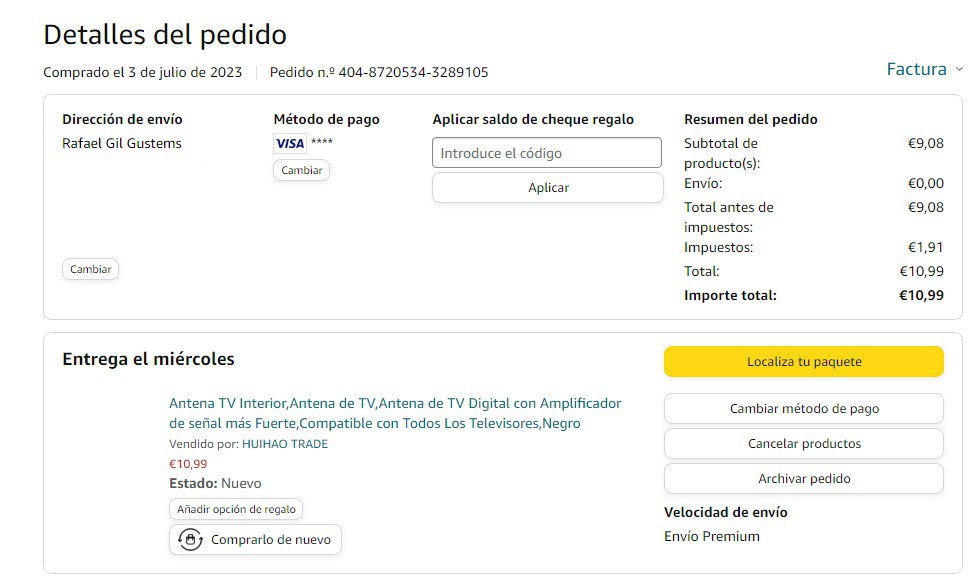Click the Importe total amount €10,99
Screen dimensions: 980x585
pyautogui.click(x=920, y=295)
